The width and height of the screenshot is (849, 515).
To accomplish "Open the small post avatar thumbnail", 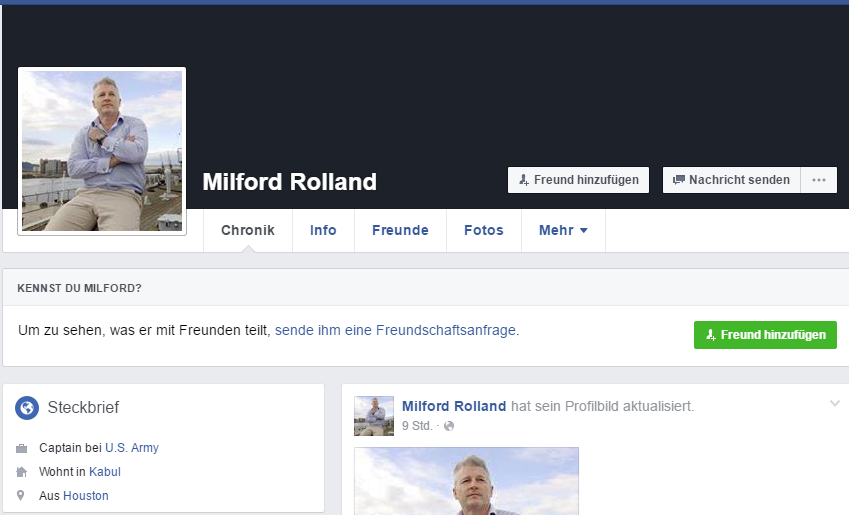I will [374, 416].
